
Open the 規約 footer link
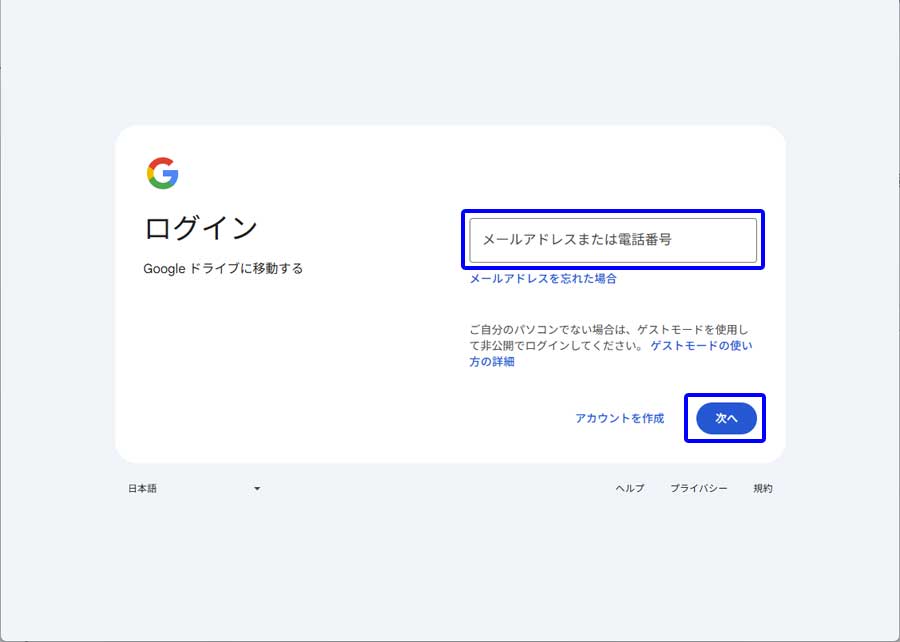762,489
